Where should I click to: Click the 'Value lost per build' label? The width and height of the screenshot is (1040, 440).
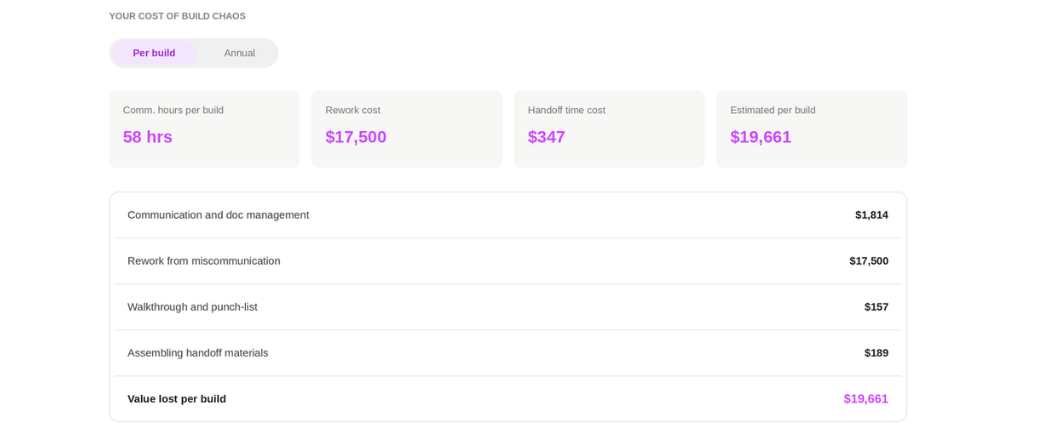tap(176, 399)
